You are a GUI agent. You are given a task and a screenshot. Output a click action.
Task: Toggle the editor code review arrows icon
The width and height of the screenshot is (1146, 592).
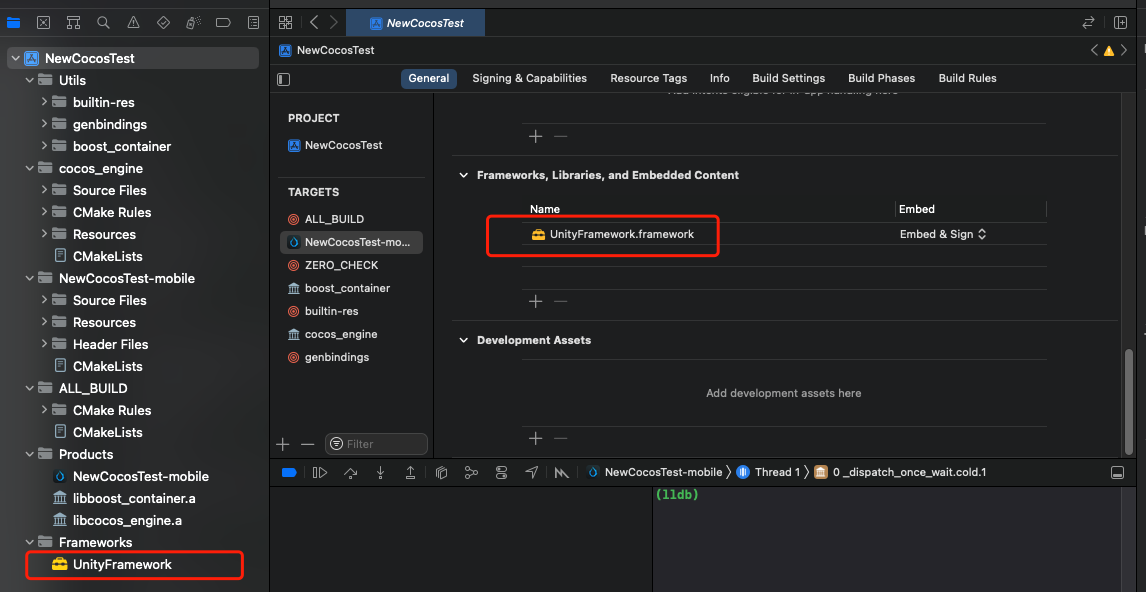pyautogui.click(x=1089, y=23)
